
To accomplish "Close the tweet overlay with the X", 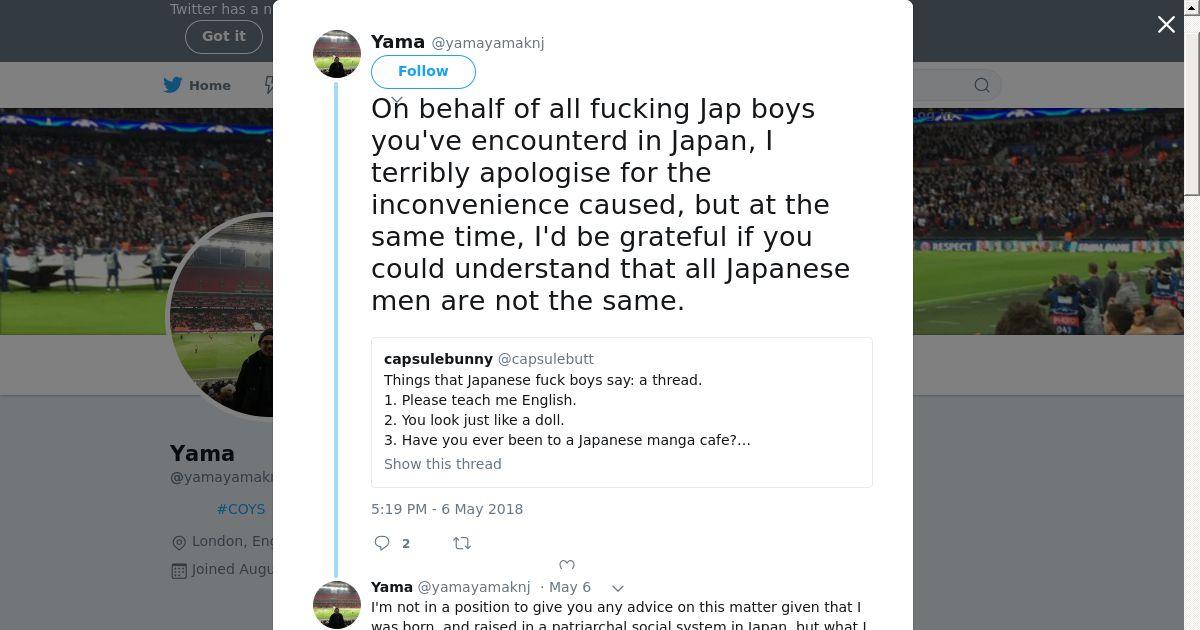I will (1166, 25).
